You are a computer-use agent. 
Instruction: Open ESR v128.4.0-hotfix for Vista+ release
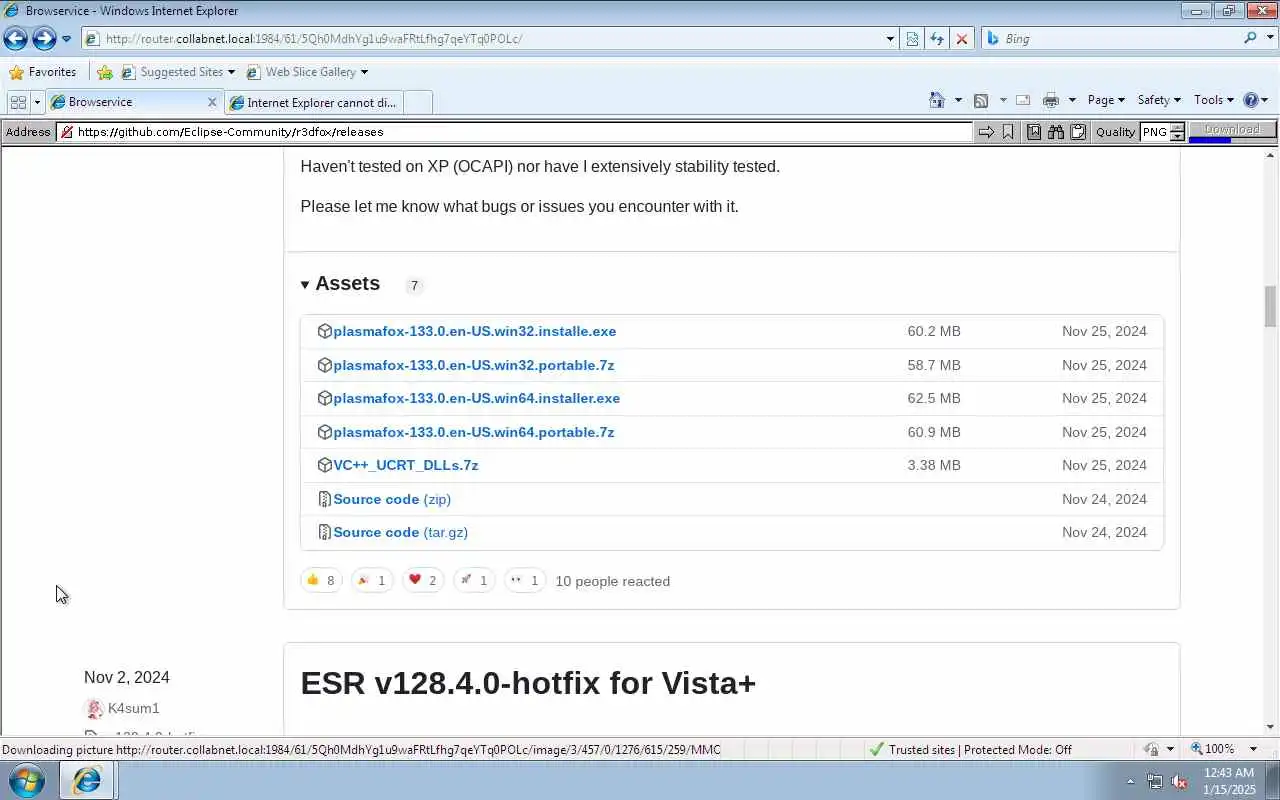click(x=528, y=683)
